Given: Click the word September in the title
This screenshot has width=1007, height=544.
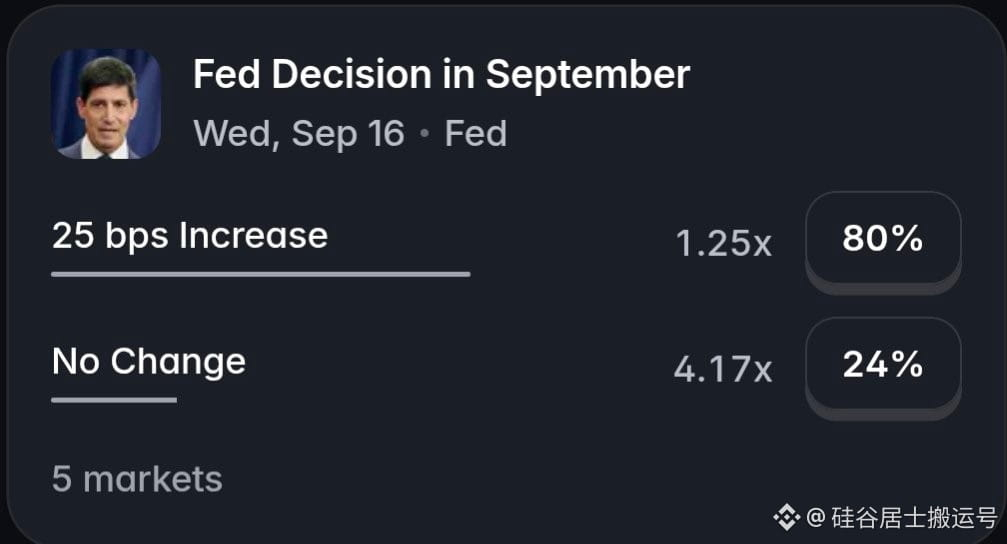Looking at the screenshot, I should pos(588,76).
